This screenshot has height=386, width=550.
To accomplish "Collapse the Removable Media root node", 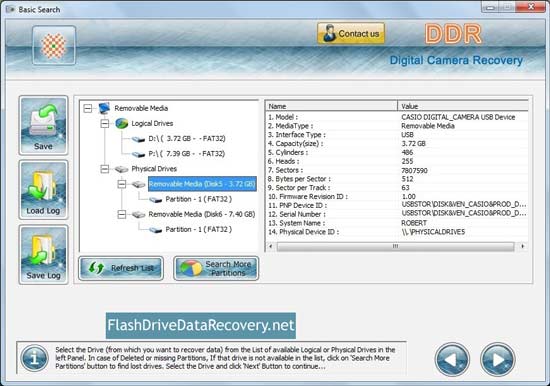I will [x=88, y=108].
